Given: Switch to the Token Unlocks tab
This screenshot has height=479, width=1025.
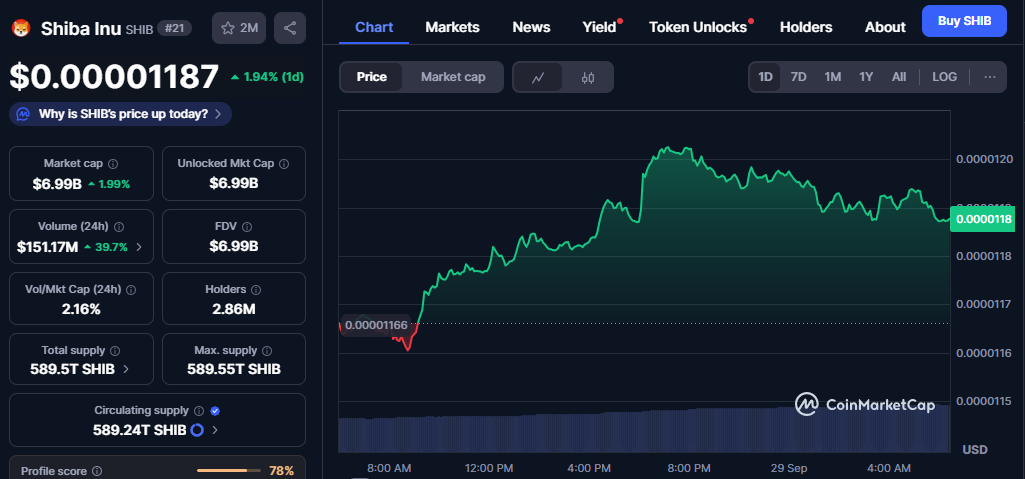Looking at the screenshot, I should pos(698,27).
